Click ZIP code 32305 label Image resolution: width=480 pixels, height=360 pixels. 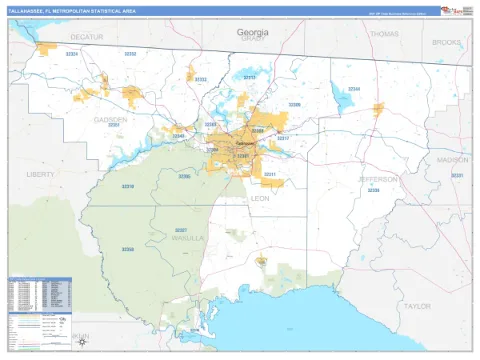184,176
